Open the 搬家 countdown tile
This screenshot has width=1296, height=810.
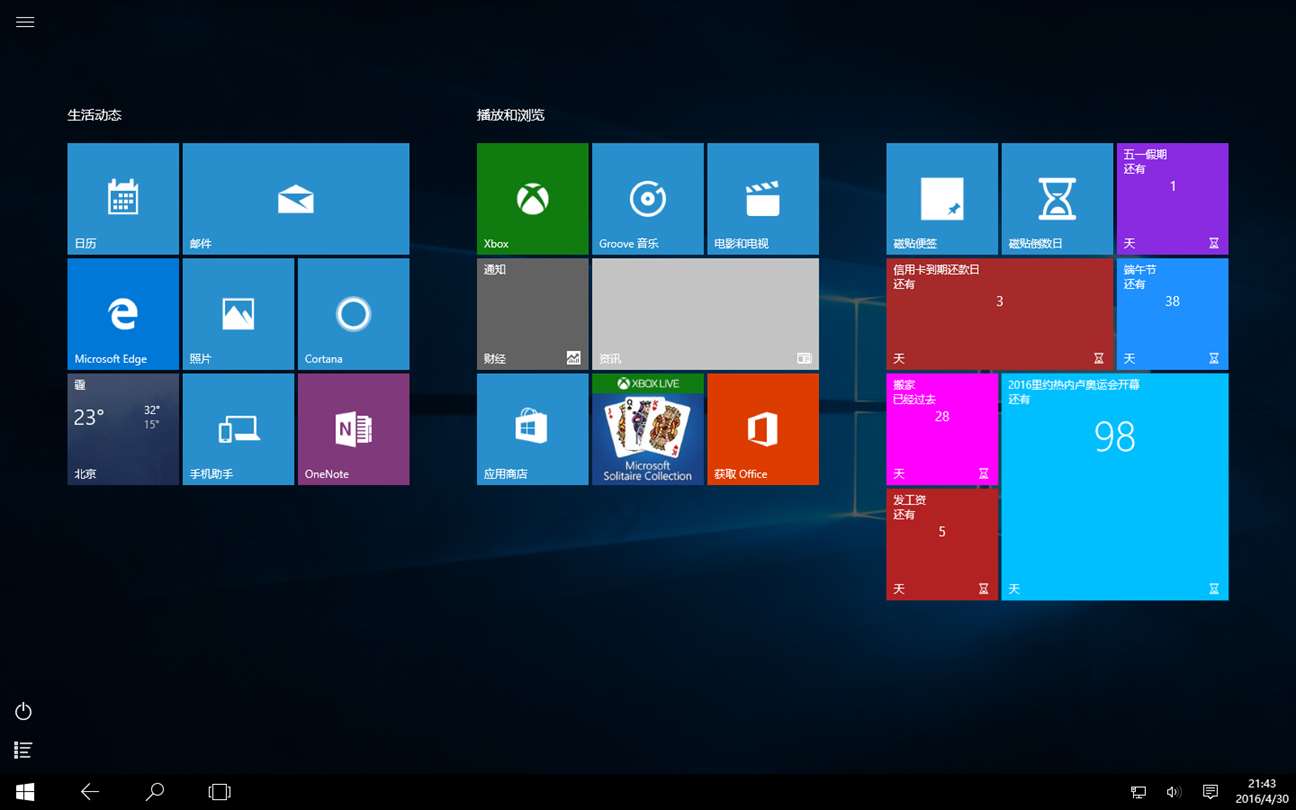942,429
